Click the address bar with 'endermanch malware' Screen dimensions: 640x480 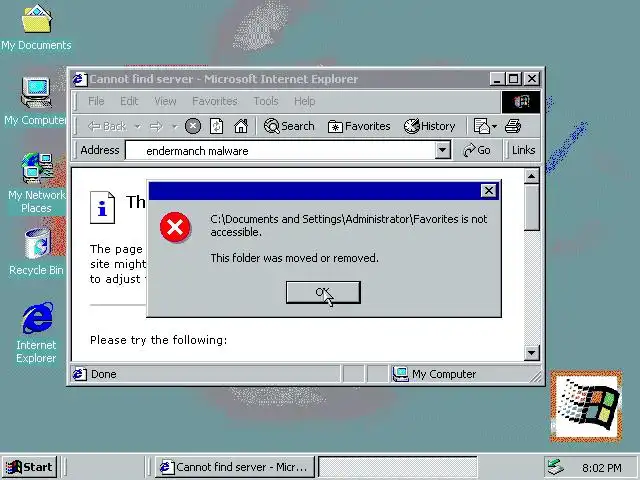[280, 151]
